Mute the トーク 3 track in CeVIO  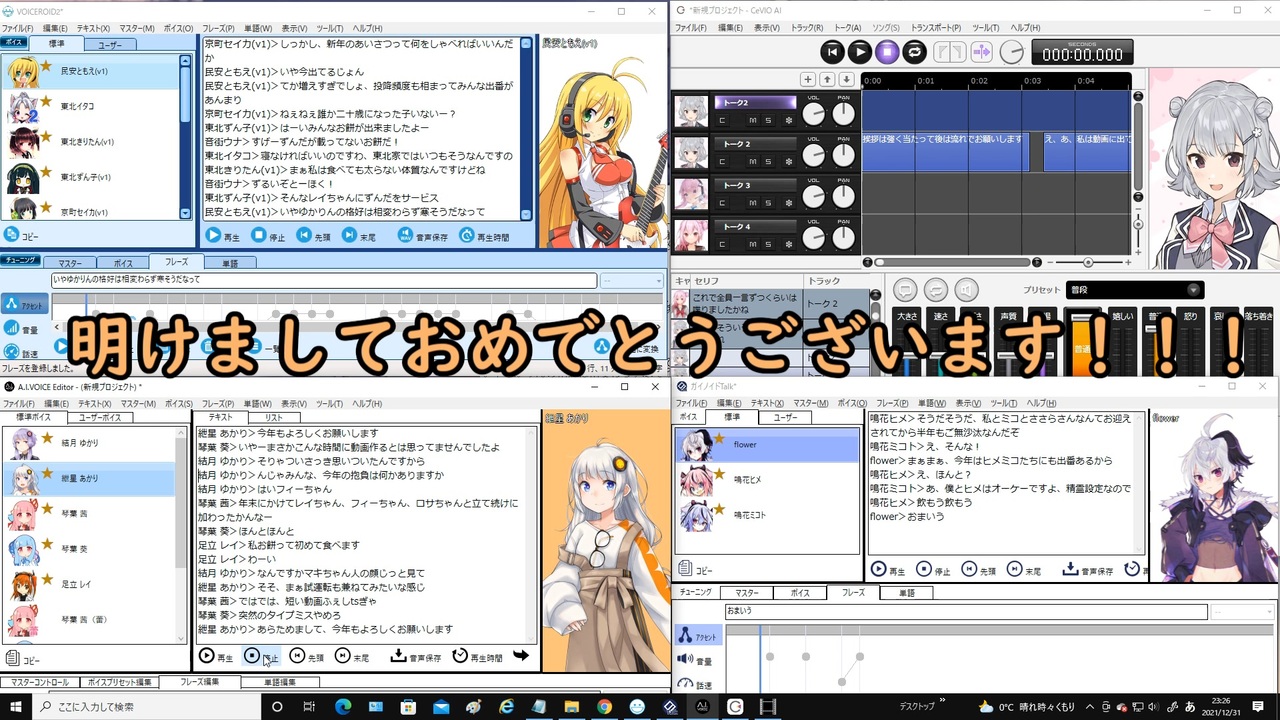click(753, 203)
